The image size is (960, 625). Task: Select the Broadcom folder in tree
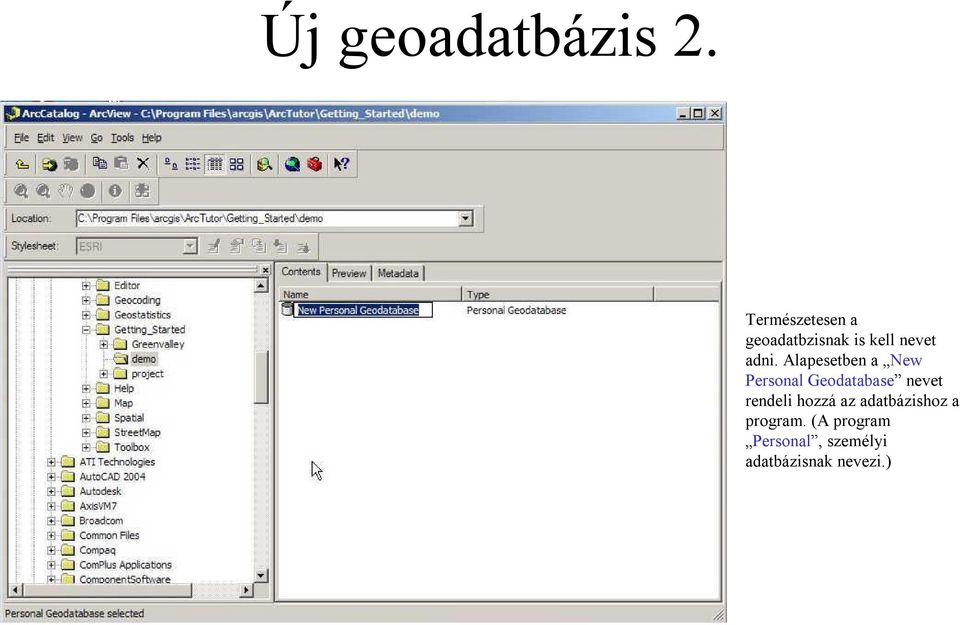101,521
